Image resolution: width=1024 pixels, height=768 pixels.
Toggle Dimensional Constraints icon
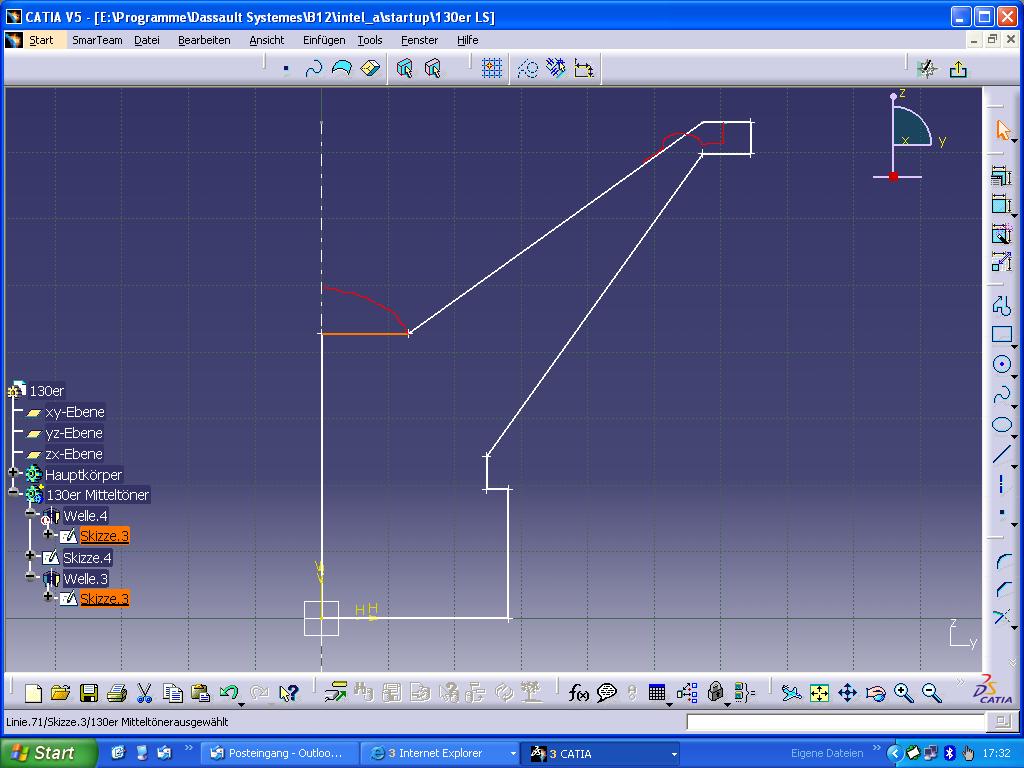584,69
